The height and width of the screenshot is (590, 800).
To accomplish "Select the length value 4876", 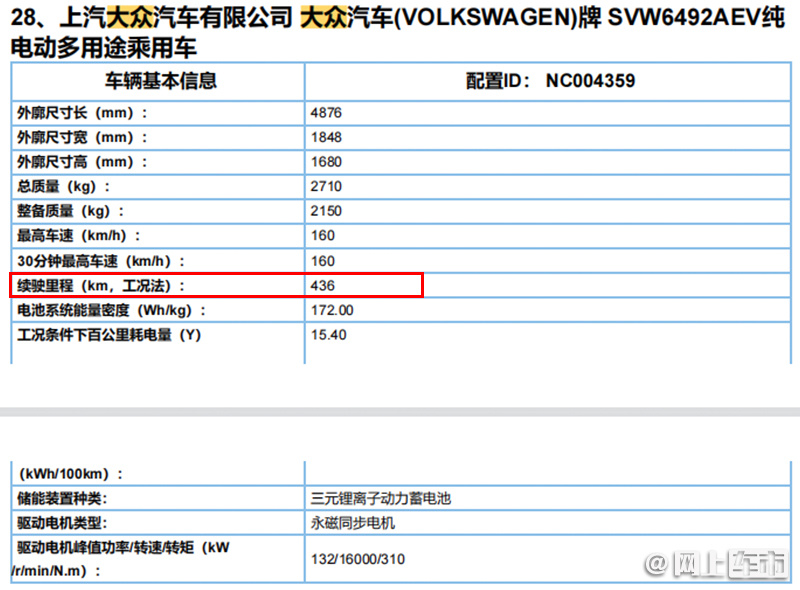I will tap(326, 113).
